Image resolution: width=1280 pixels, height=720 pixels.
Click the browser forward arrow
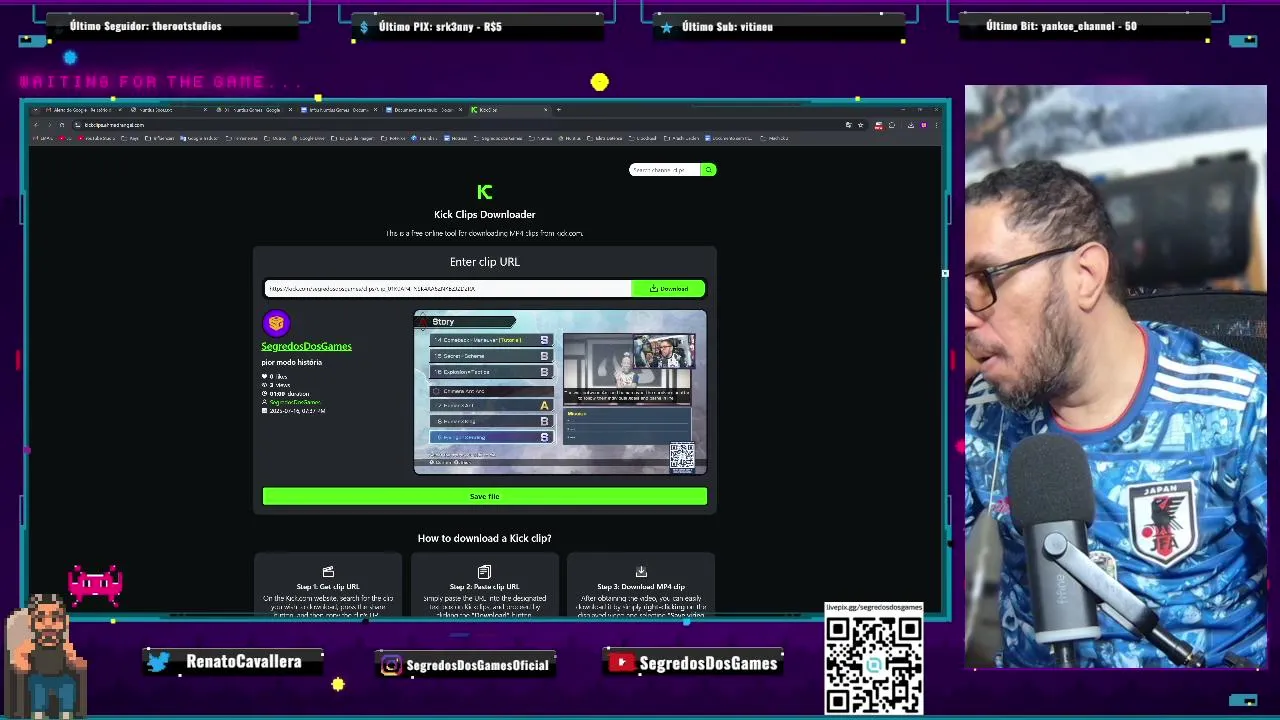click(x=49, y=125)
